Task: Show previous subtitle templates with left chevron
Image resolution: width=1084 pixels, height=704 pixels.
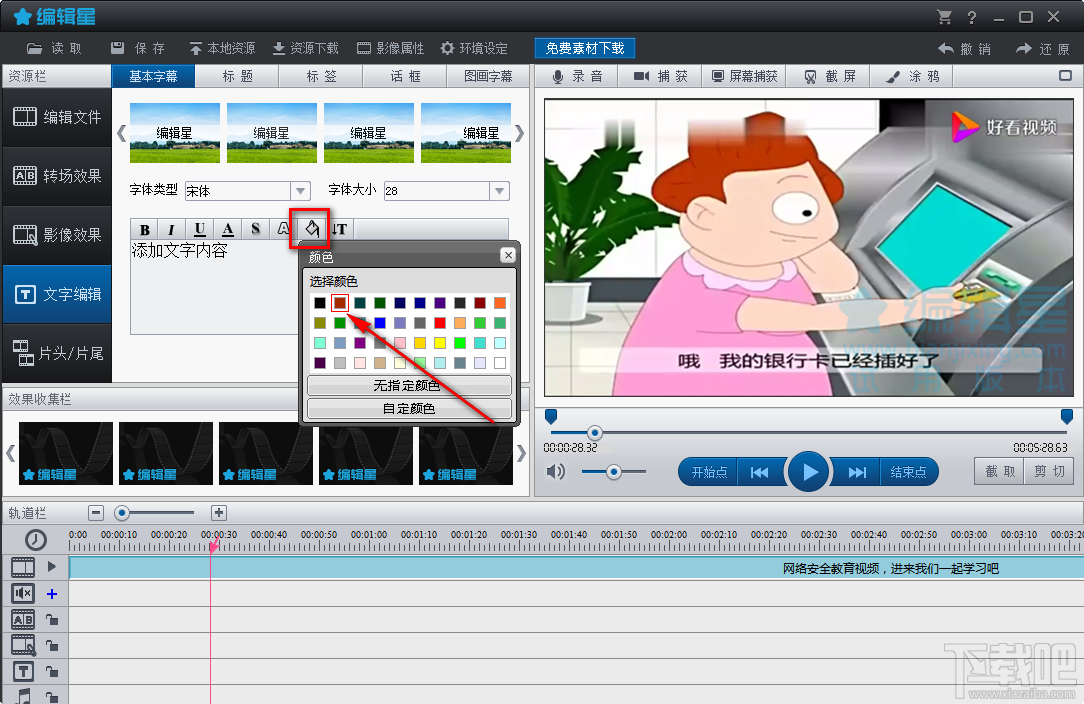Action: coord(122,133)
